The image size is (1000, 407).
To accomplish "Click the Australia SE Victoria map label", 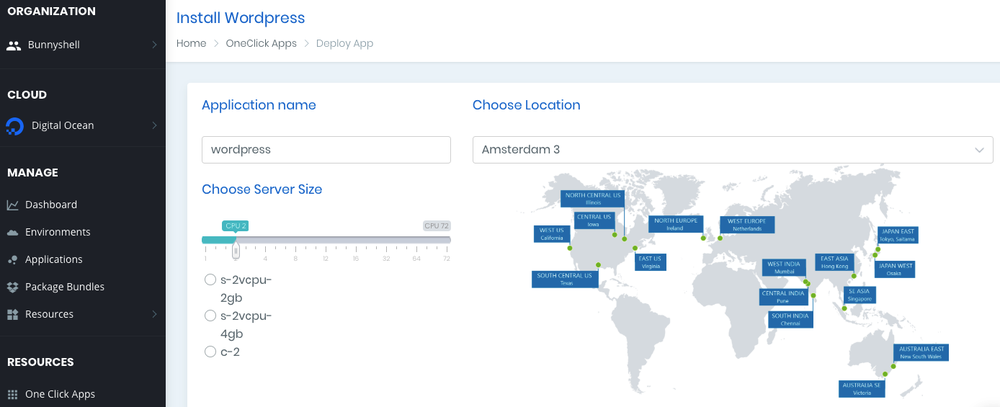I will [x=861, y=389].
